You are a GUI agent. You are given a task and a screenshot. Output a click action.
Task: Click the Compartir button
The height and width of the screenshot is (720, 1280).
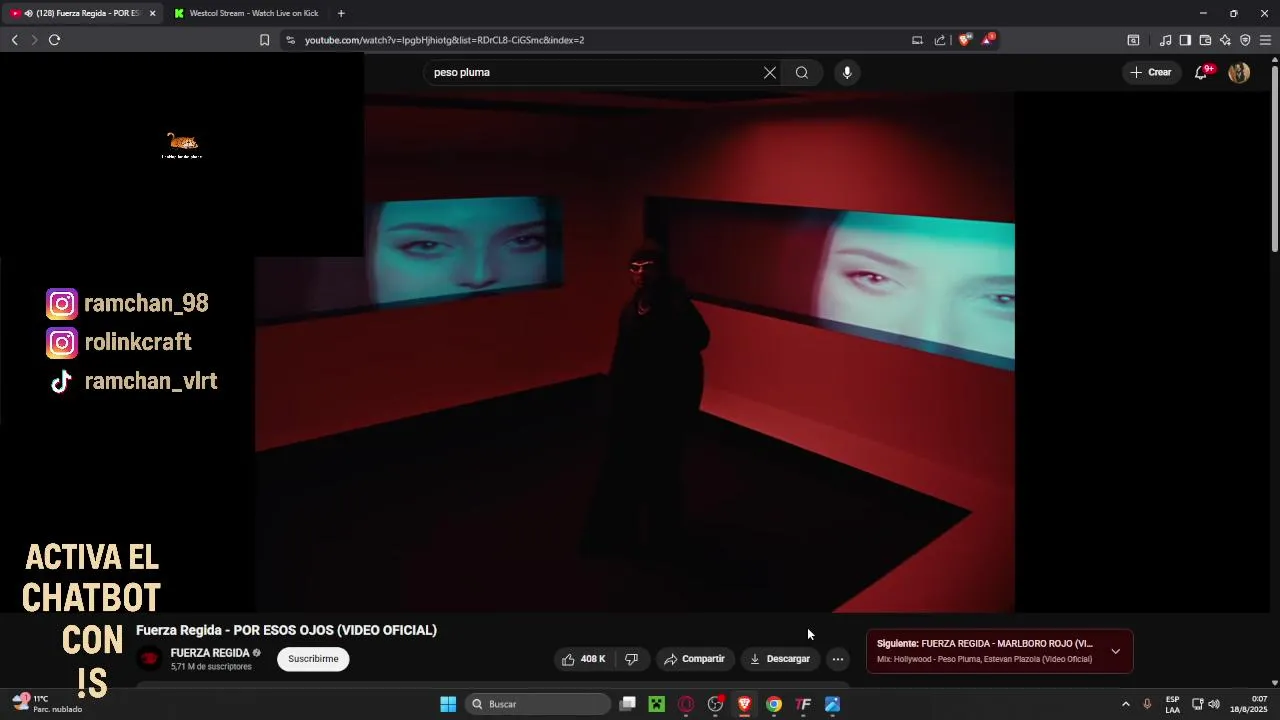[x=694, y=659]
